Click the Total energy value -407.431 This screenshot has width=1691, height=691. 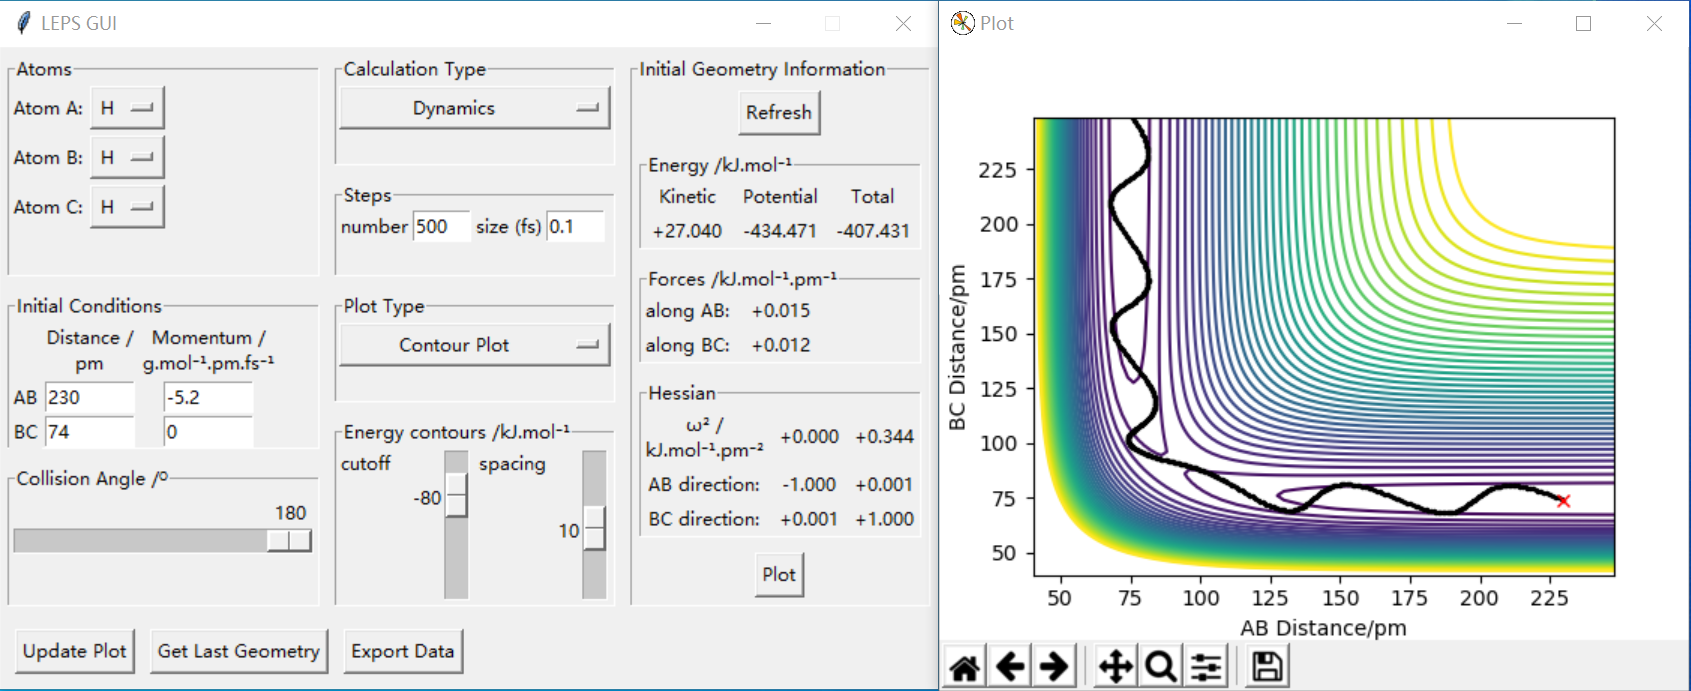[873, 231]
